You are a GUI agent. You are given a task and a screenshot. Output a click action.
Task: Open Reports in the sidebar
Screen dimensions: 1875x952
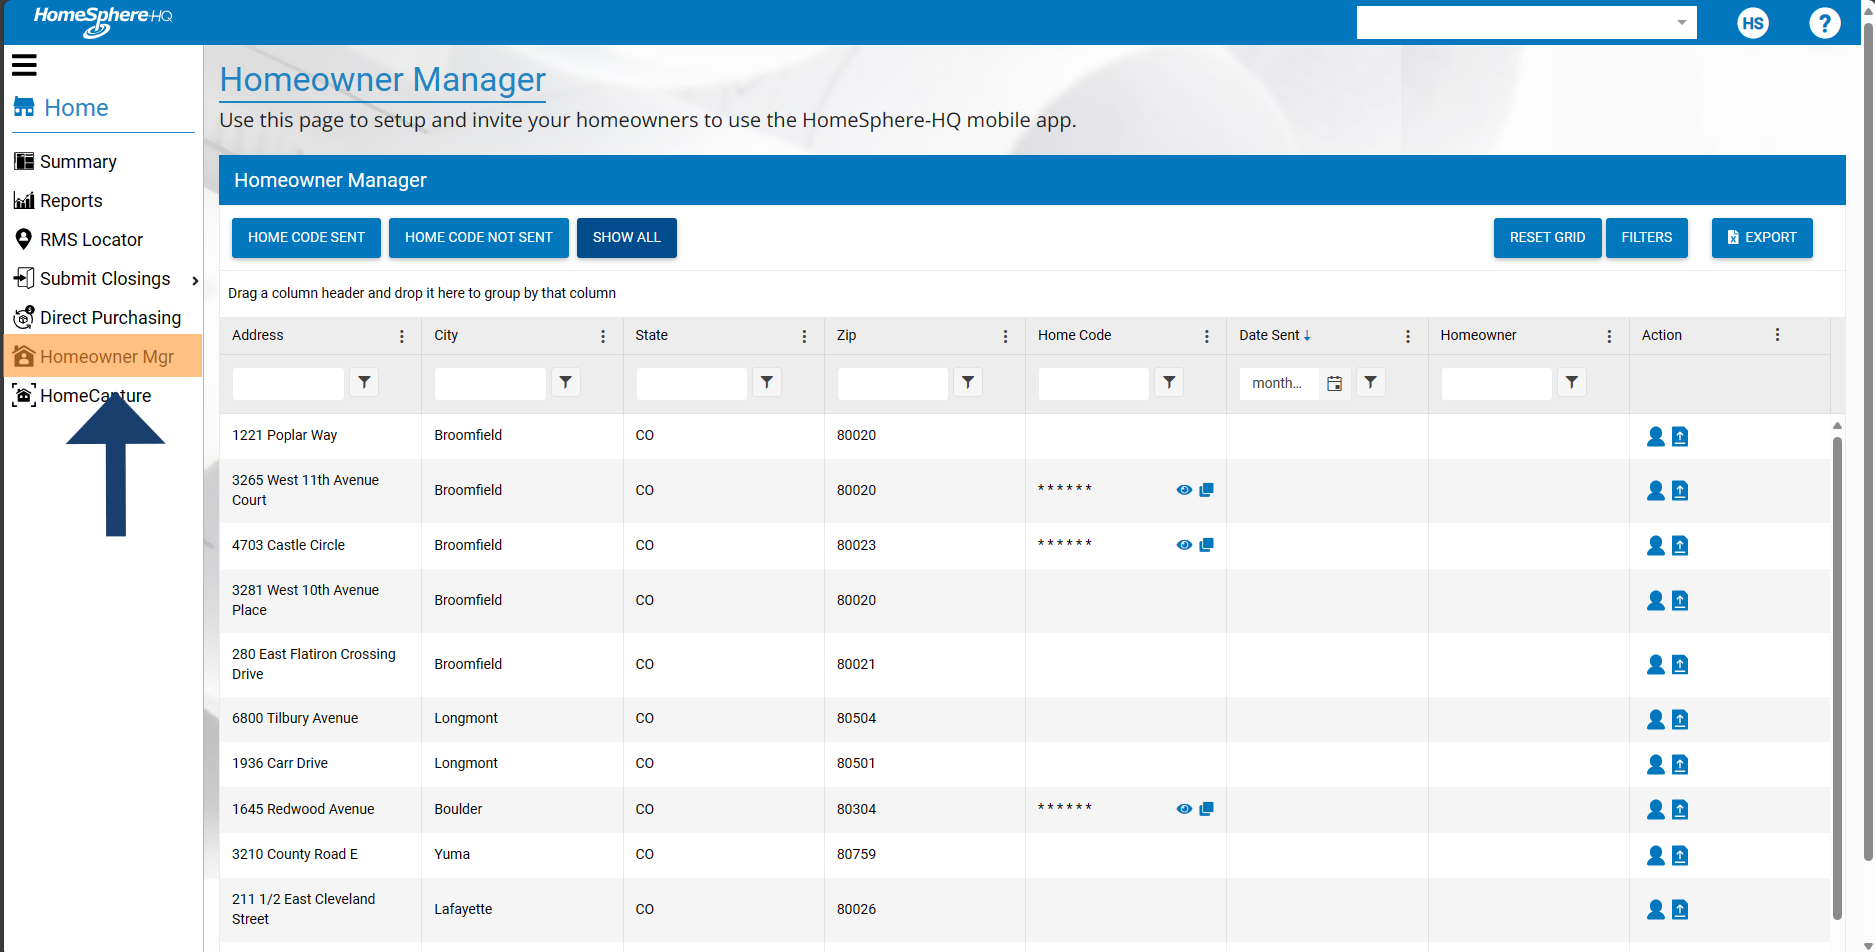click(x=58, y=200)
